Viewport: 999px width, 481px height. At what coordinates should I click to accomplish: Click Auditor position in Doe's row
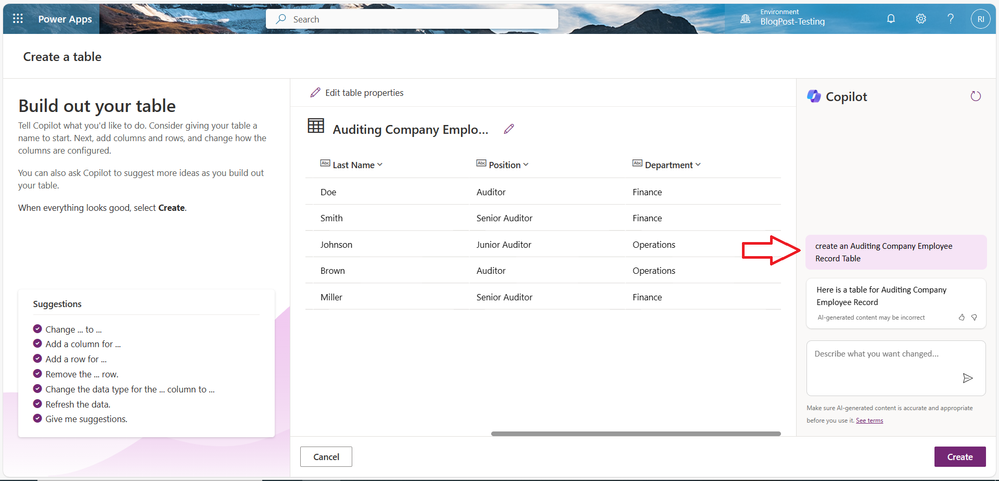click(491, 192)
